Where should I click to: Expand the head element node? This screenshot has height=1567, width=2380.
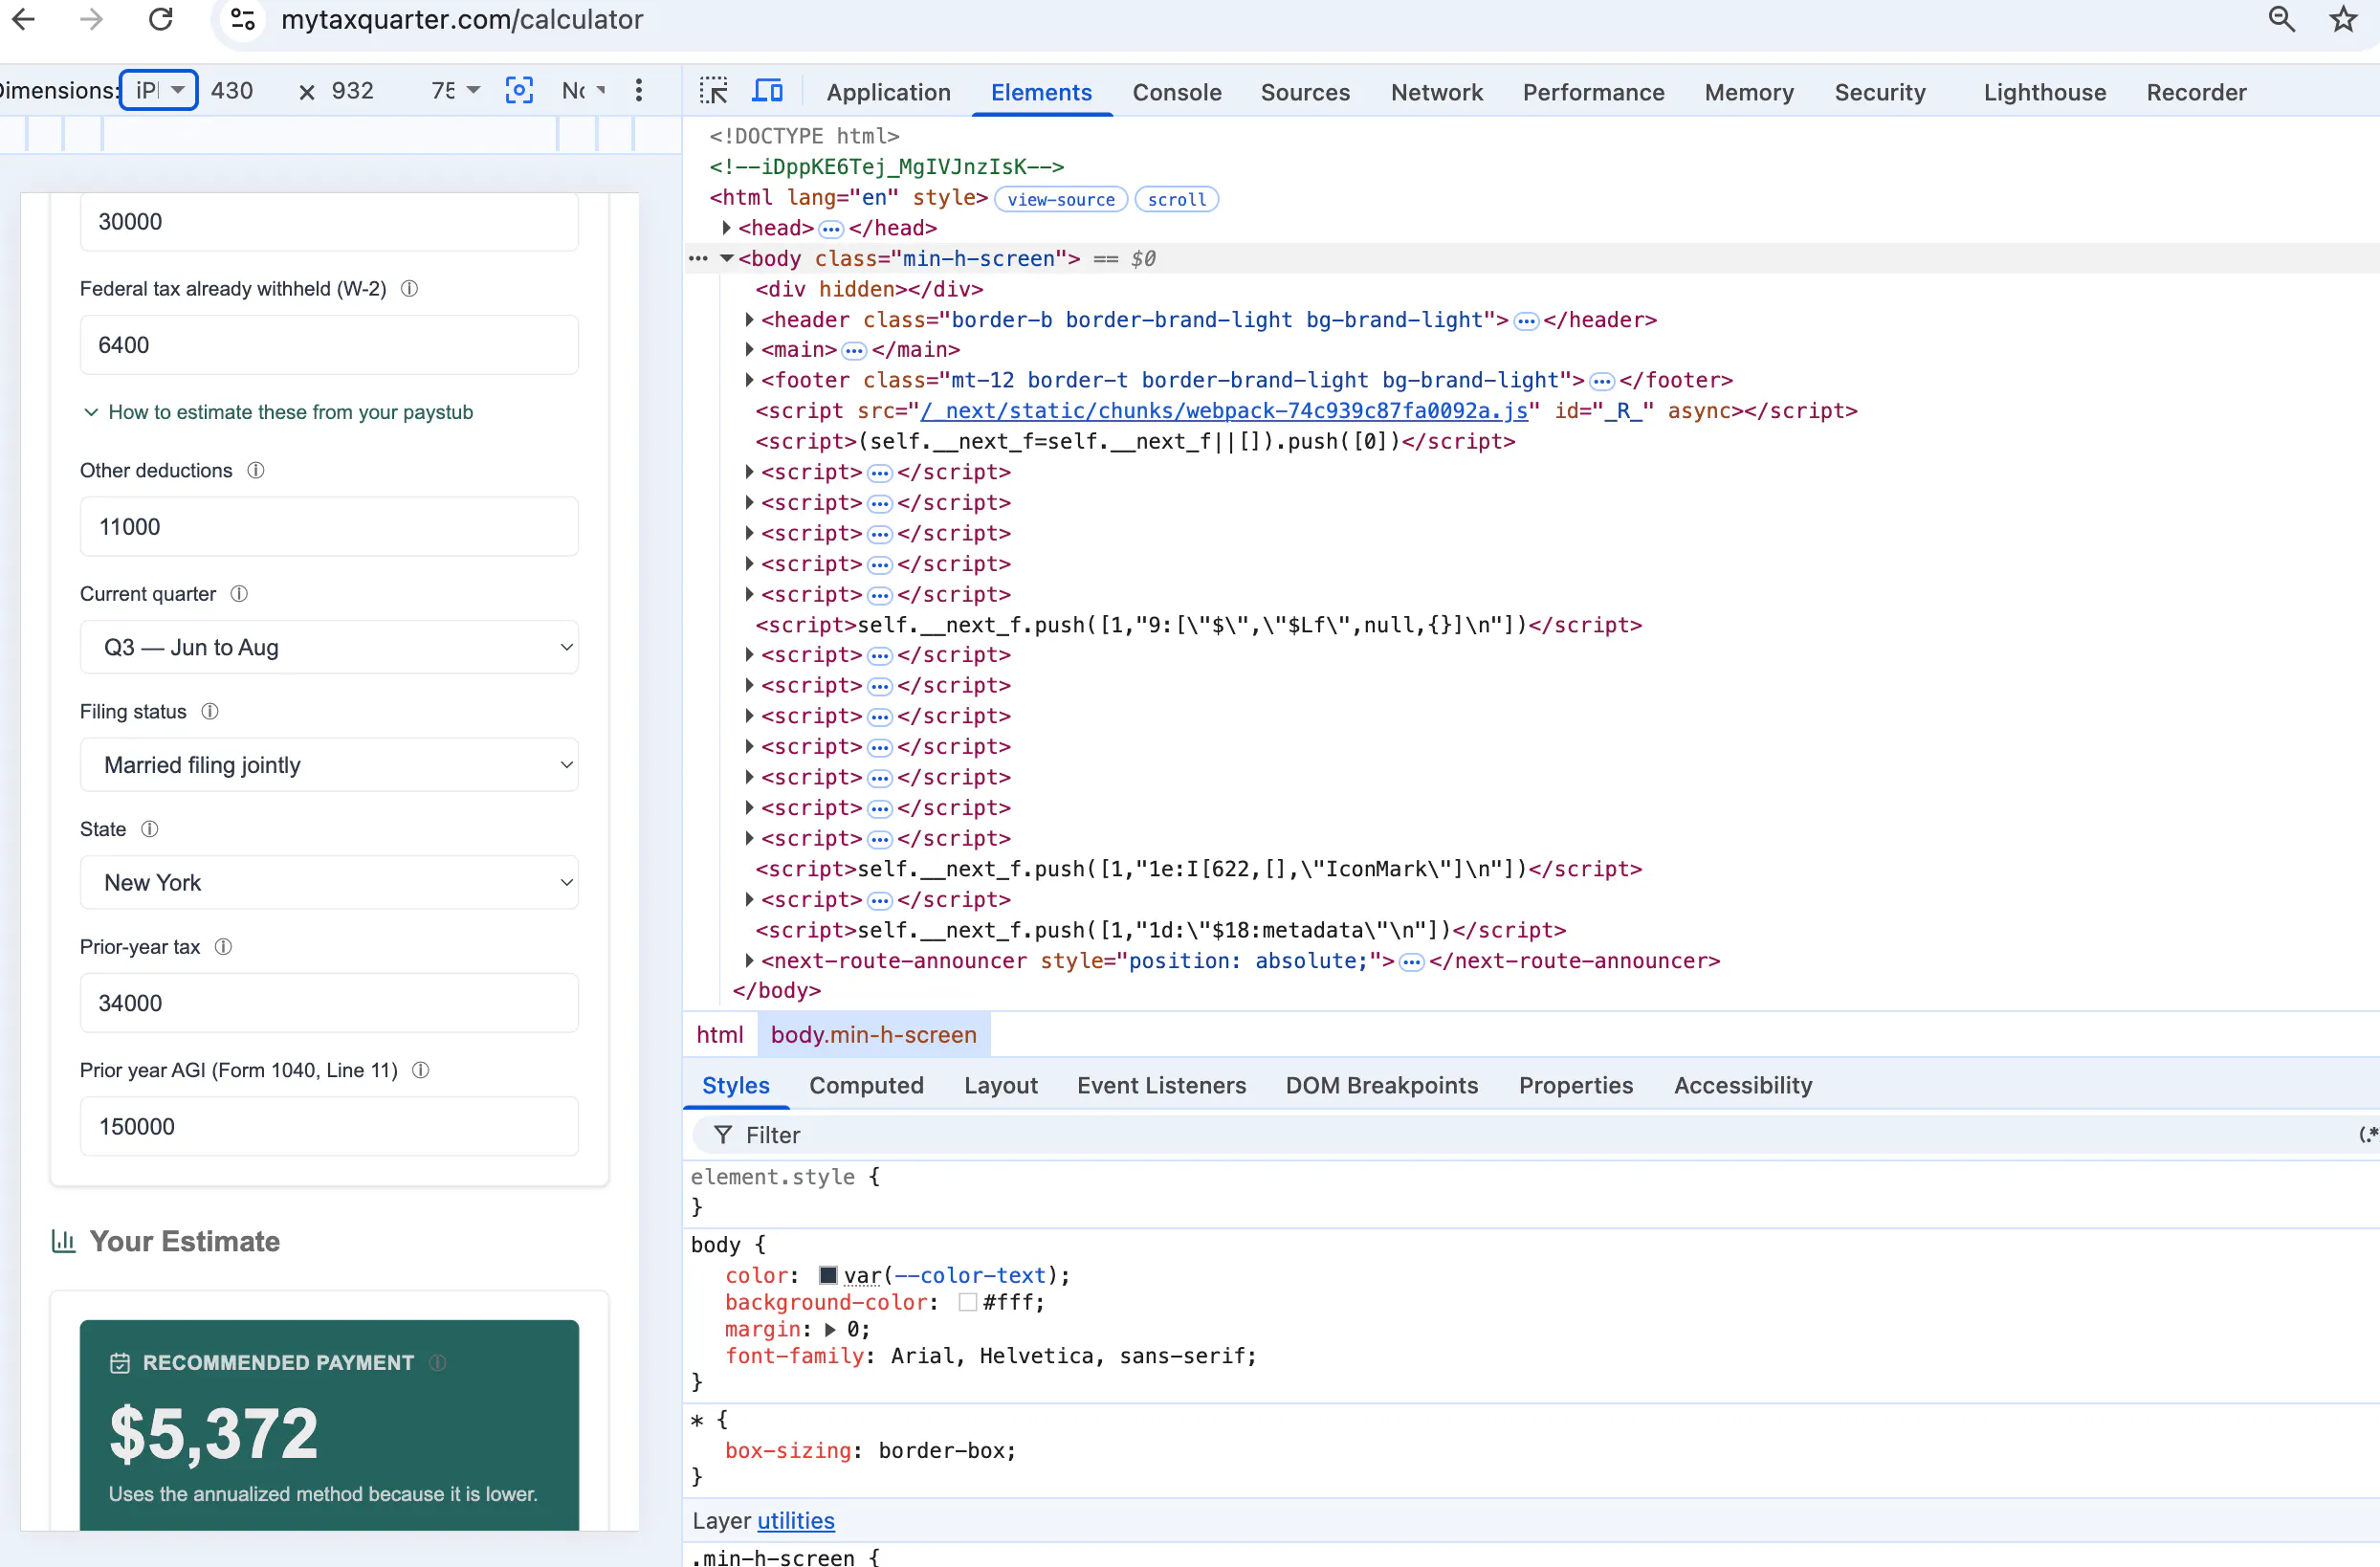(727, 228)
